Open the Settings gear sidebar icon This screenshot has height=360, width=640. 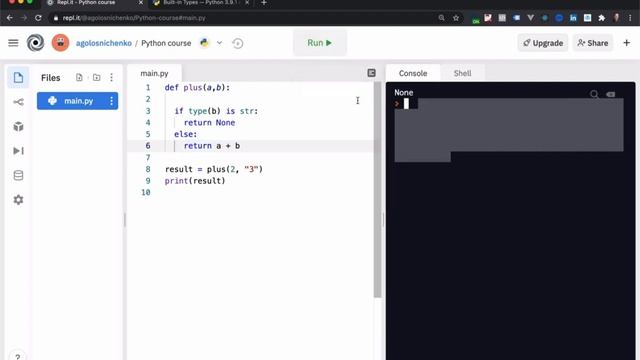[18, 200]
